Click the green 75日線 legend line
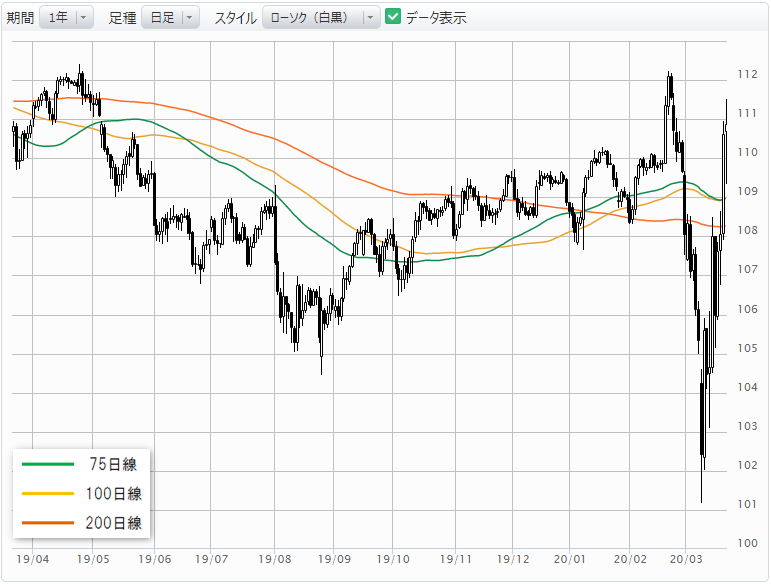Viewport: 771px width, 584px height. coord(48,464)
